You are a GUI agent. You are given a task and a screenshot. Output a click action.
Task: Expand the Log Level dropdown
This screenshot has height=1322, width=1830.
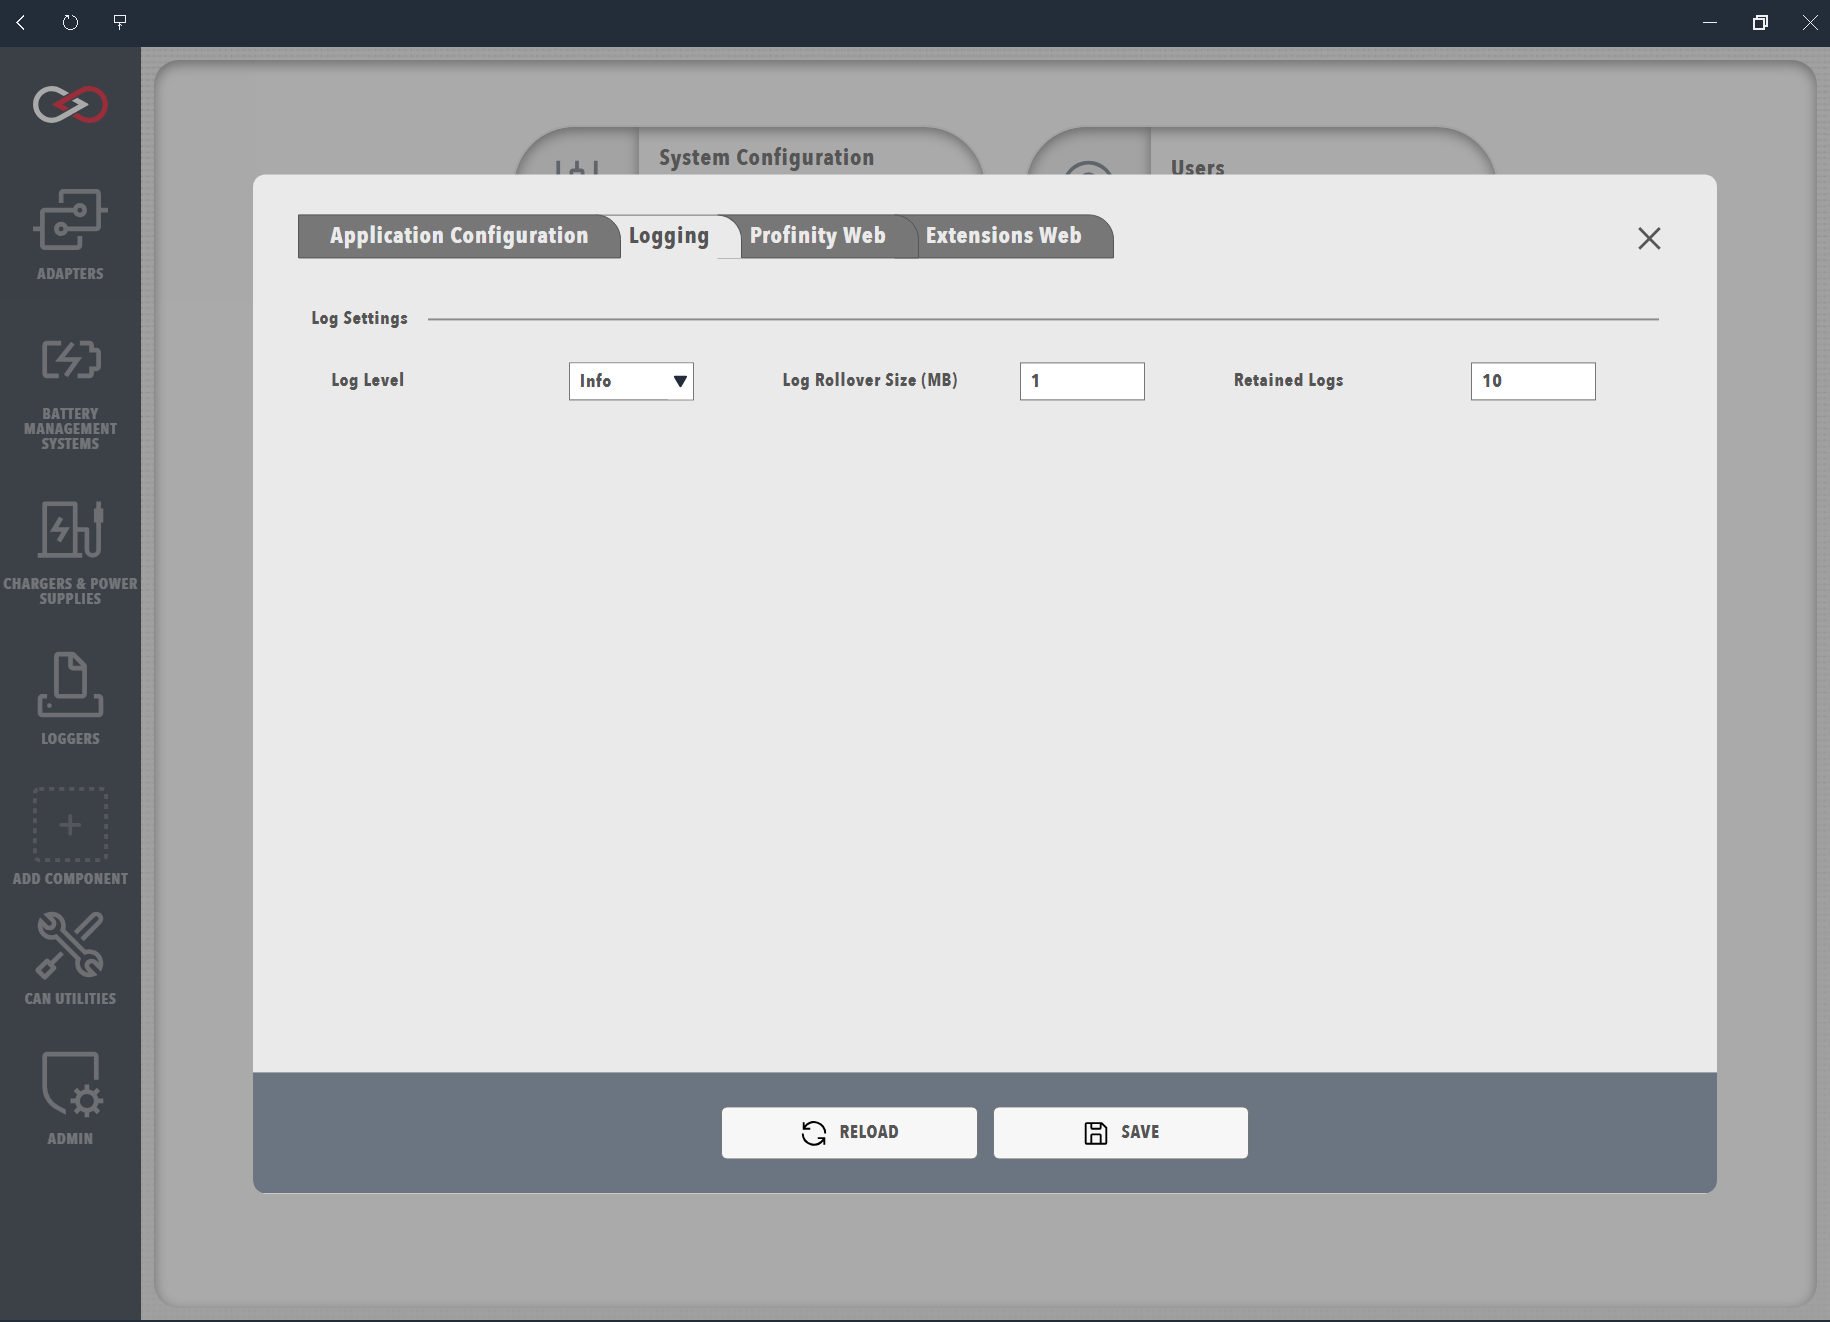click(631, 381)
